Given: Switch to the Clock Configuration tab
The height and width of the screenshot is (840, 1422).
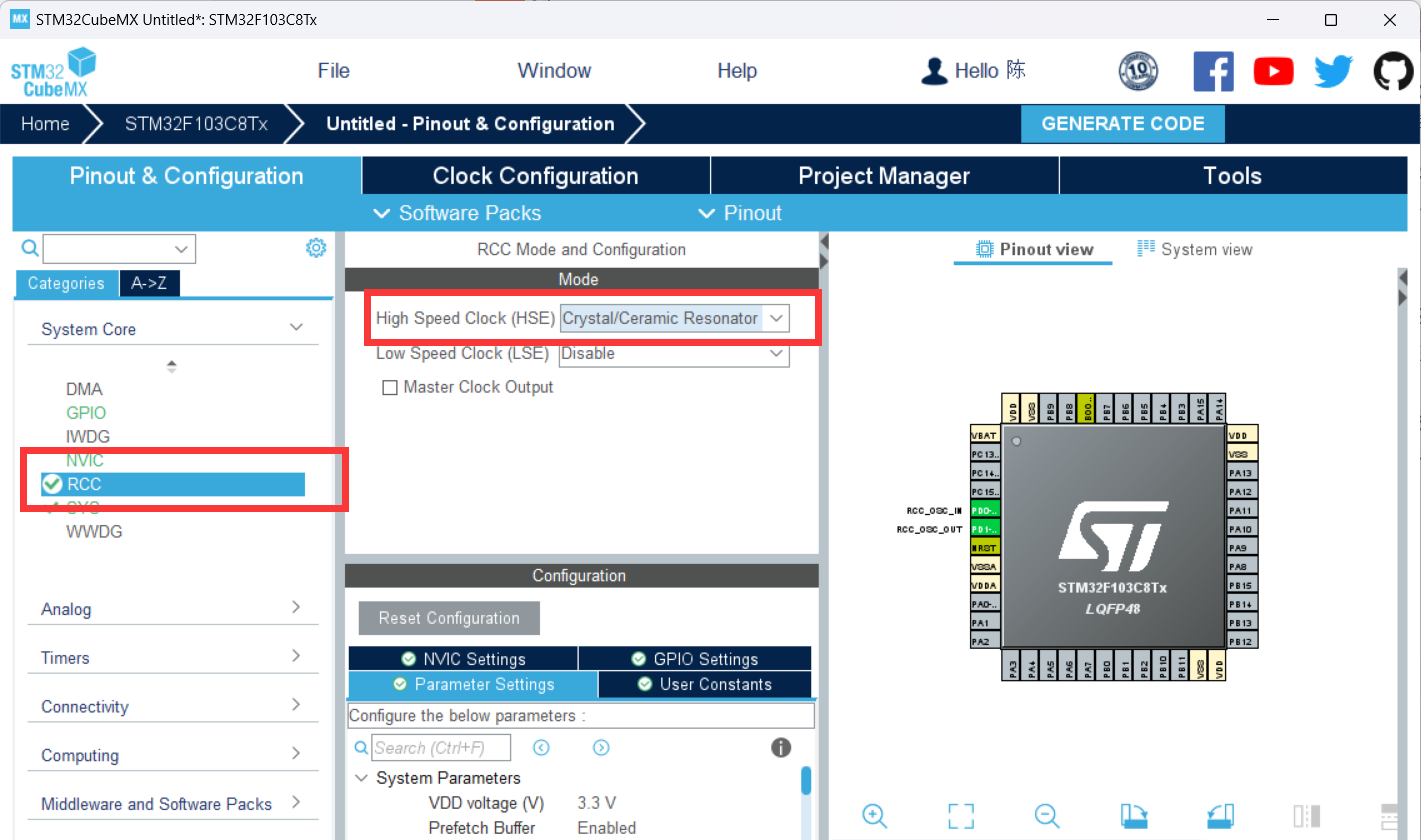Looking at the screenshot, I should pos(535,175).
